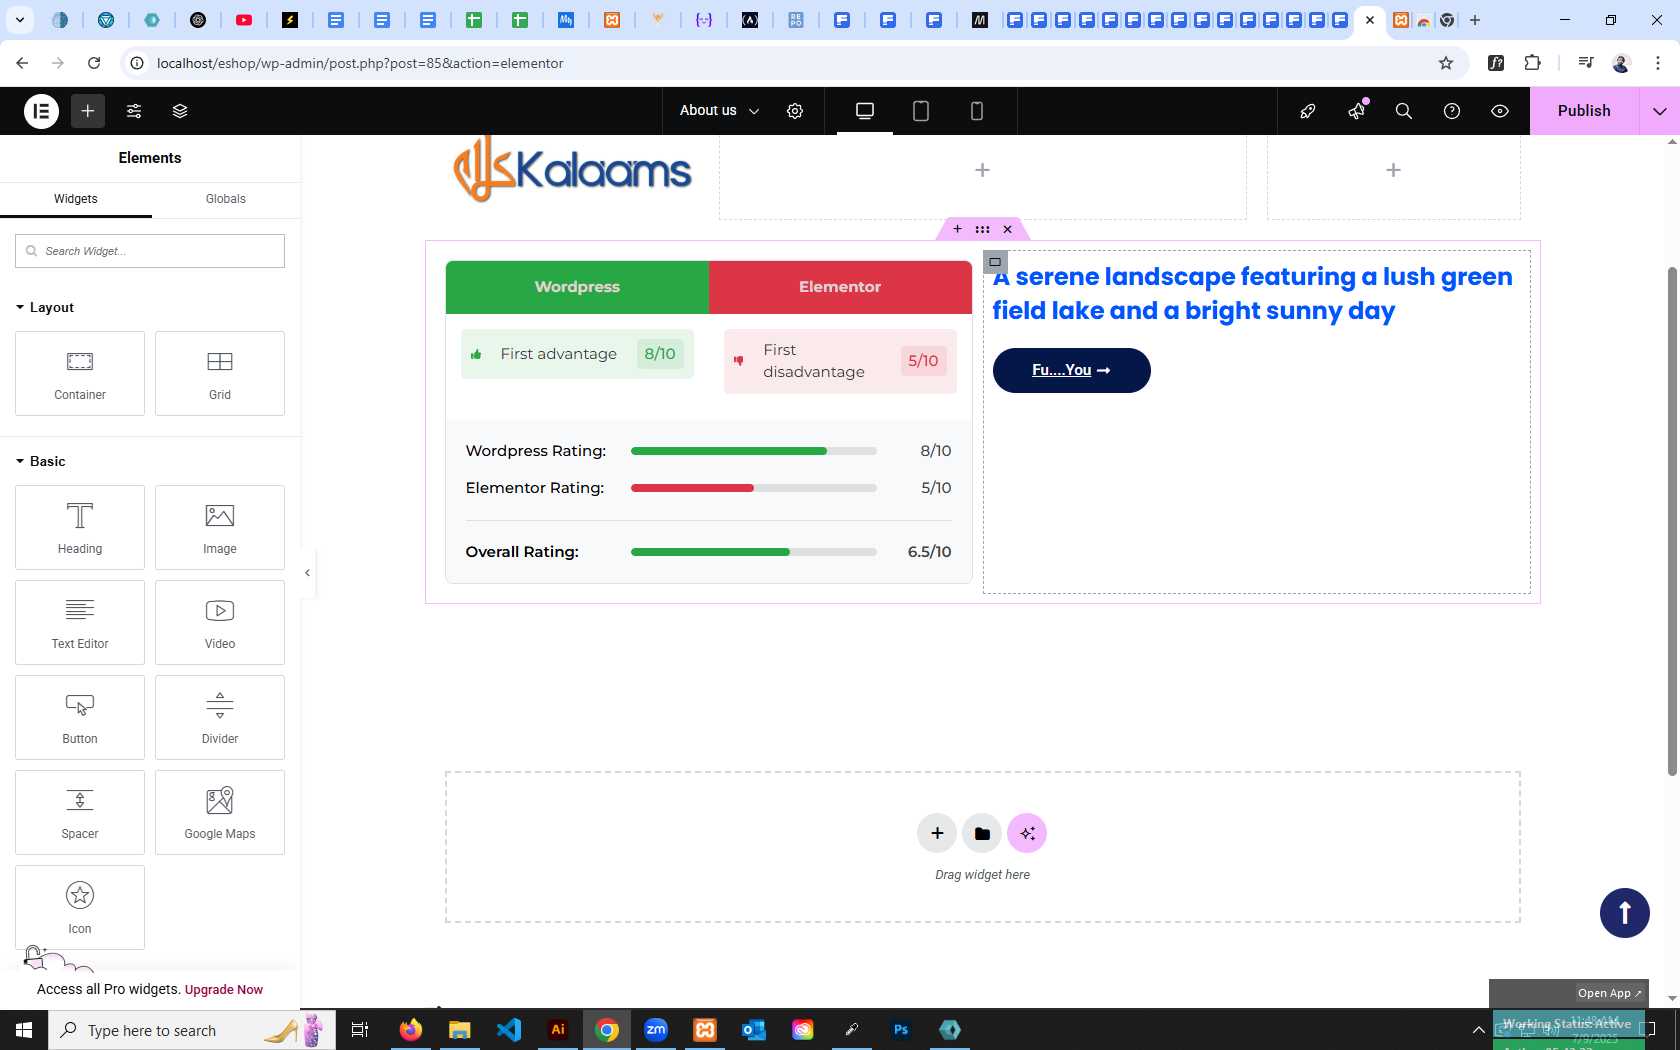Select the Google Maps widget
The height and width of the screenshot is (1050, 1680).
220,812
